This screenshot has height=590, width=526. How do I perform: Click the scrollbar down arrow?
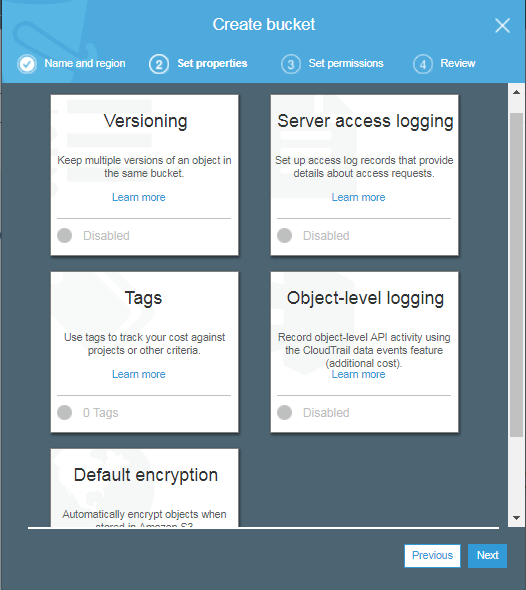(x=516, y=518)
